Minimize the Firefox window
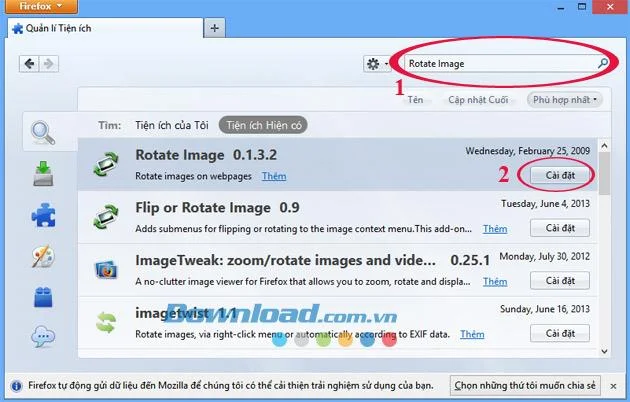Viewport: 630px width, 402px height. pyautogui.click(x=561, y=7)
